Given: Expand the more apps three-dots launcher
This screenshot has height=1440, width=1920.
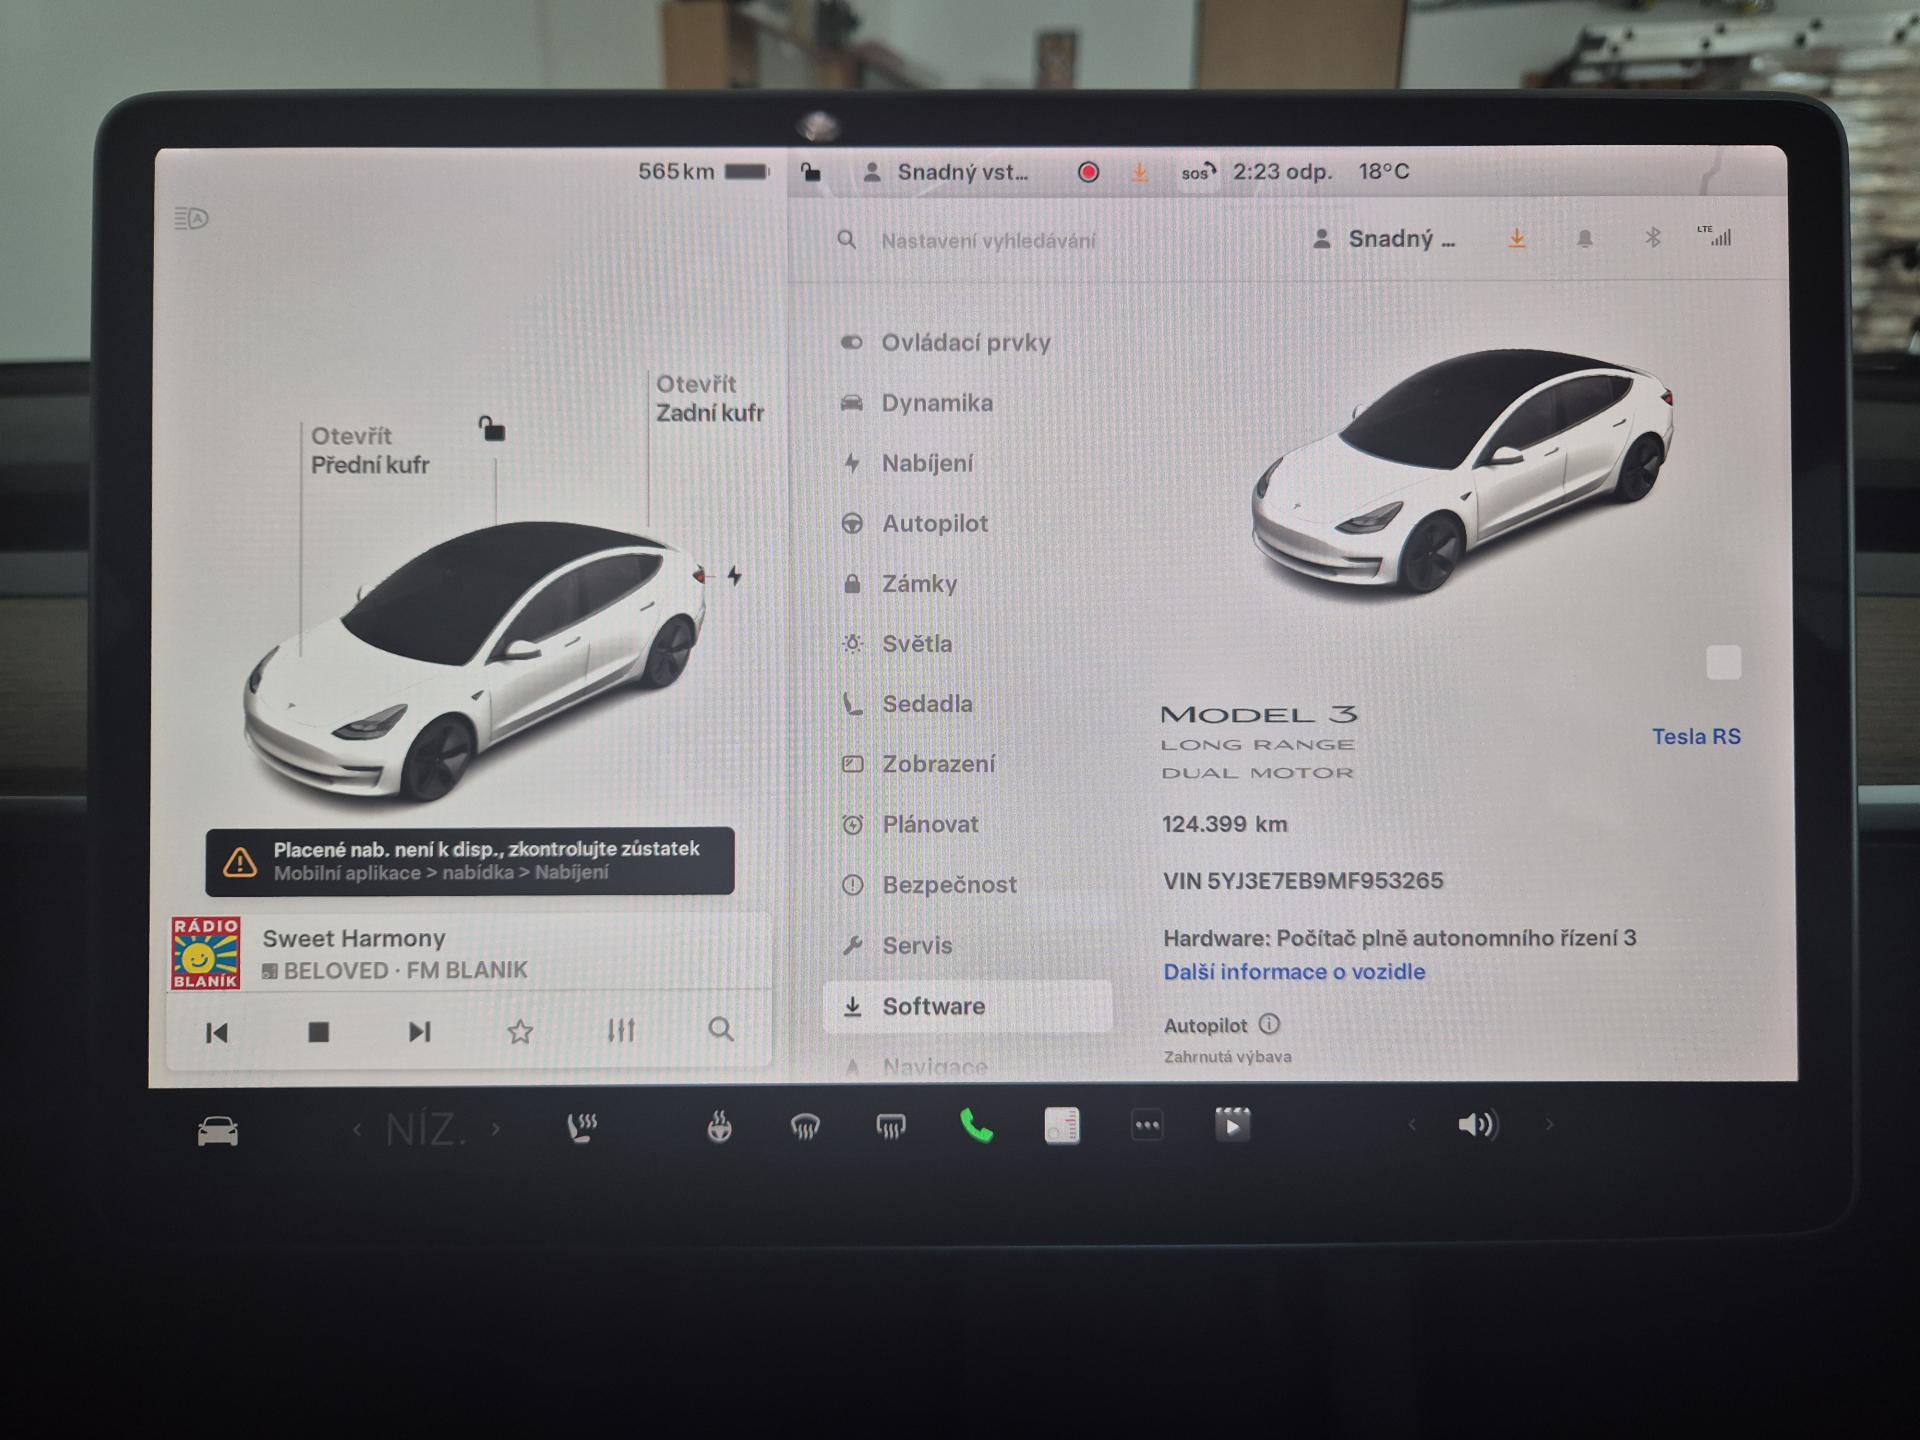Looking at the screenshot, I should (x=1147, y=1126).
